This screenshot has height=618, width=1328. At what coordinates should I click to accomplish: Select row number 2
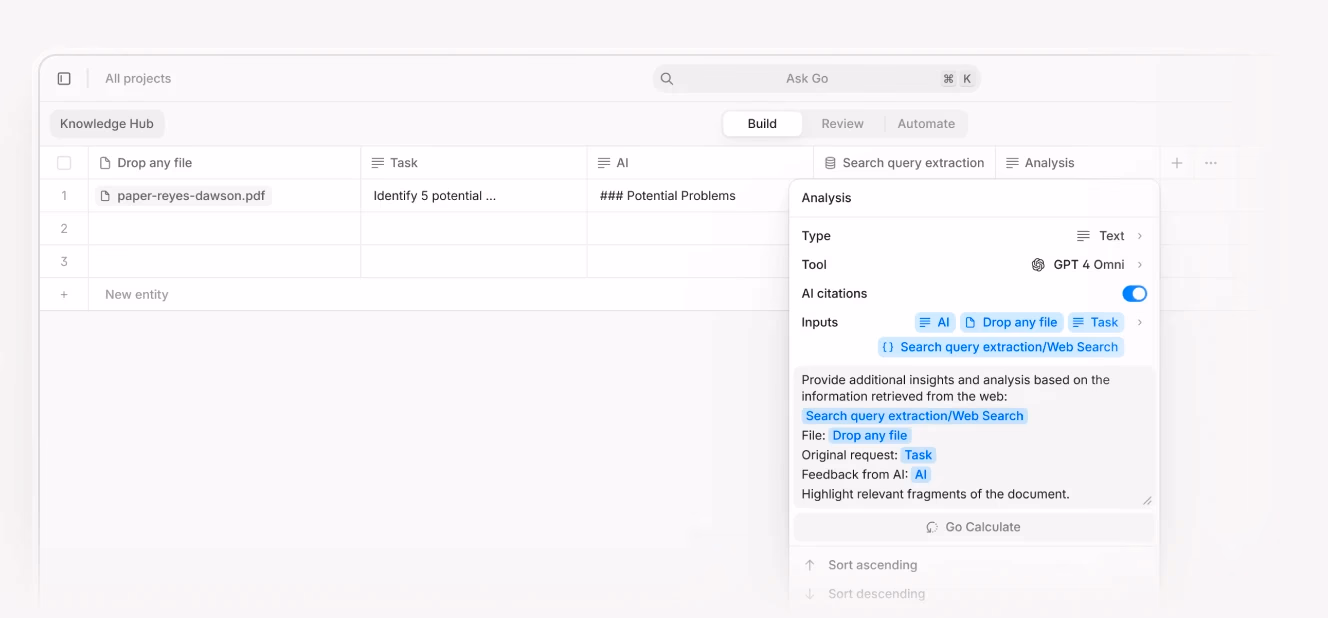click(x=64, y=229)
